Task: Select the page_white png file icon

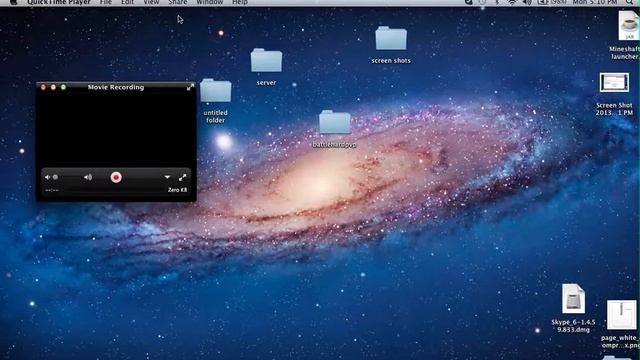Action: (x=621, y=315)
